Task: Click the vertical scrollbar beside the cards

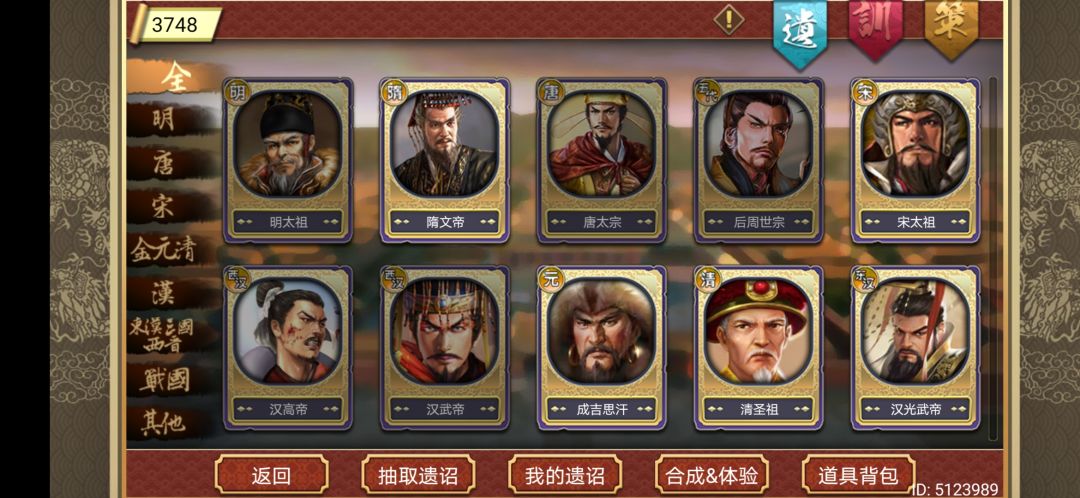Action: (993, 258)
